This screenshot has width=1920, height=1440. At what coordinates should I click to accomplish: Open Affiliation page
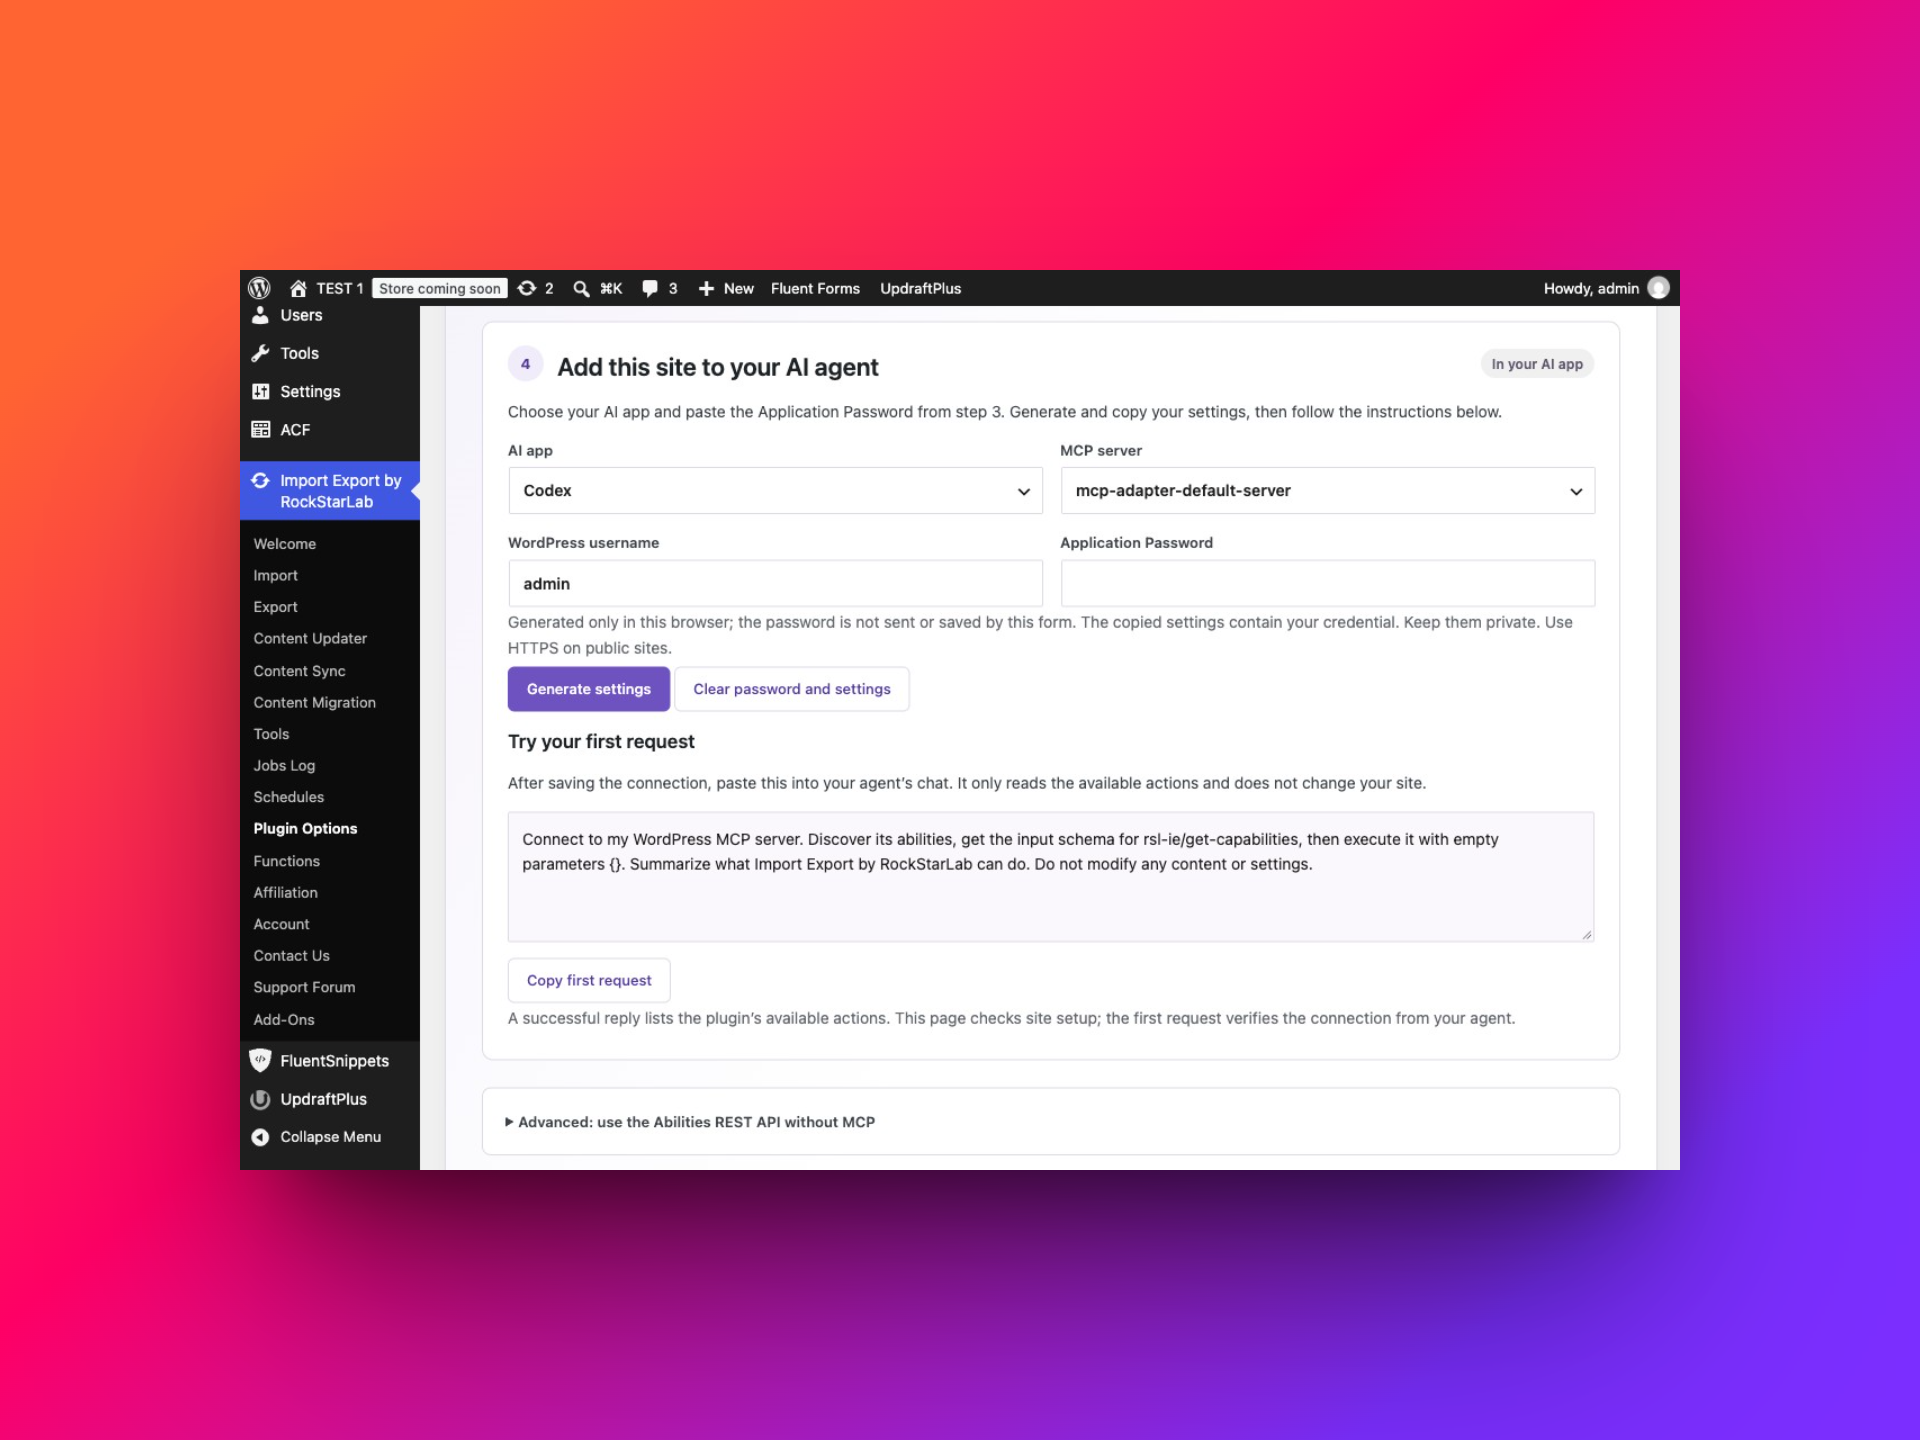286,892
